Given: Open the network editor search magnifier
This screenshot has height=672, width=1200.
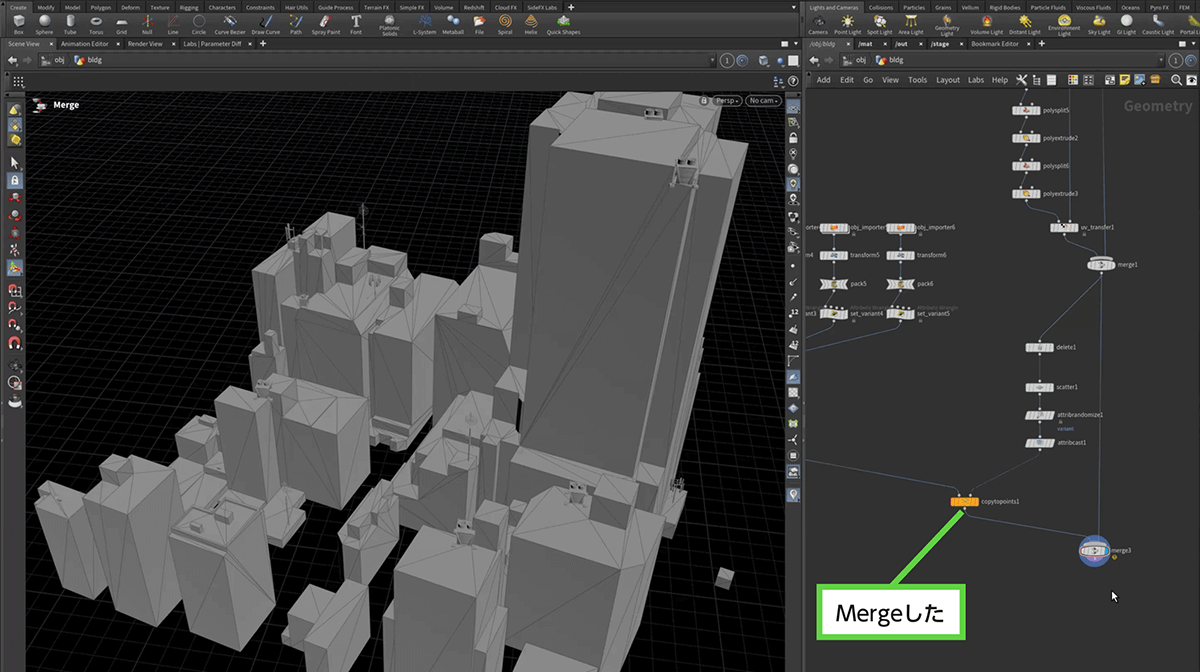Looking at the screenshot, I should (1177, 80).
